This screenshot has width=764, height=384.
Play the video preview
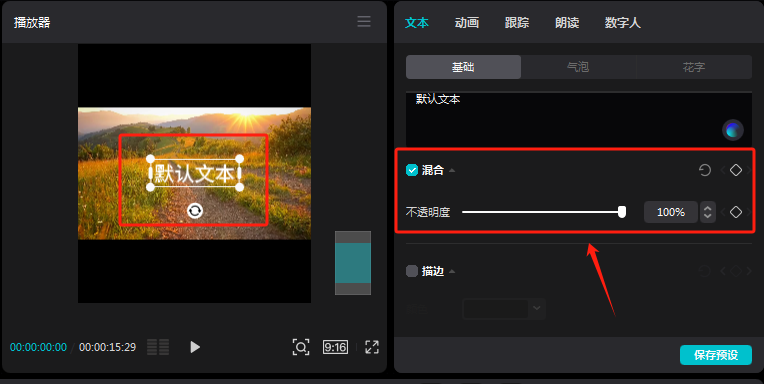tap(195, 347)
